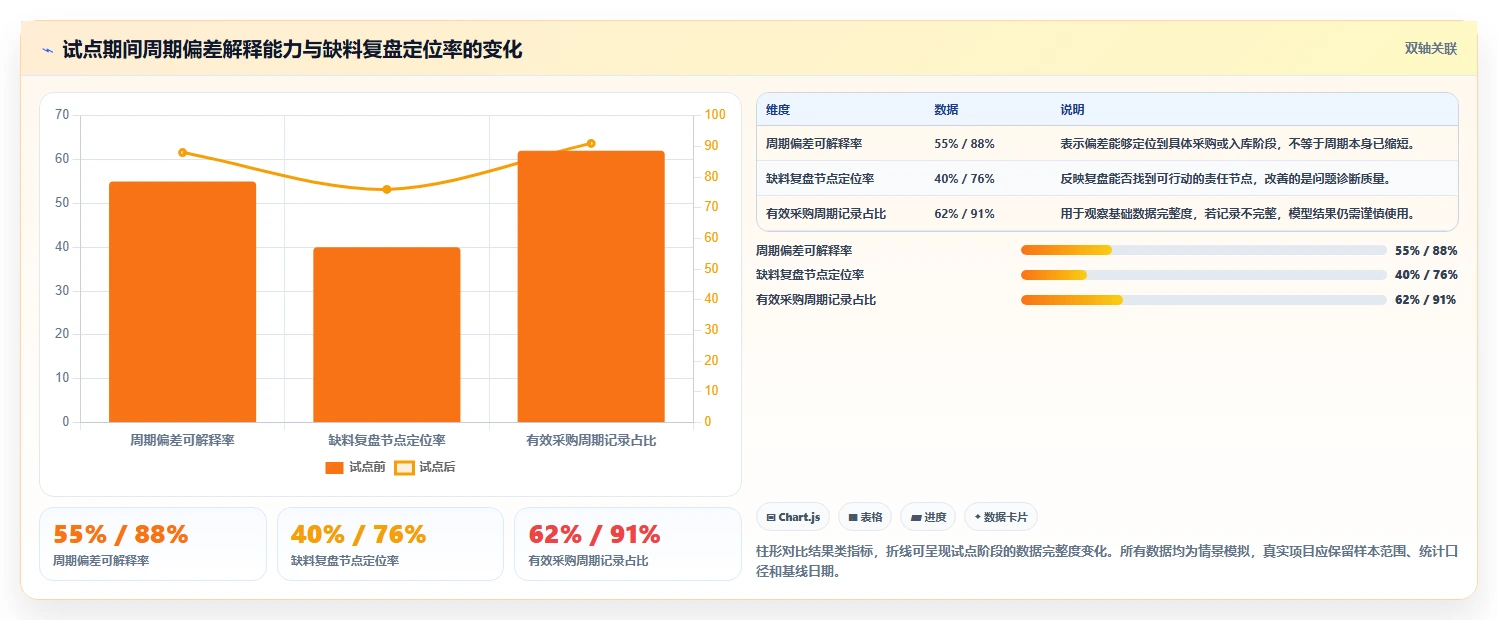Click the footnote paragraph starting 柱形对比结果类指标
Viewport: 1498px width, 620px height.
[x=1106, y=561]
